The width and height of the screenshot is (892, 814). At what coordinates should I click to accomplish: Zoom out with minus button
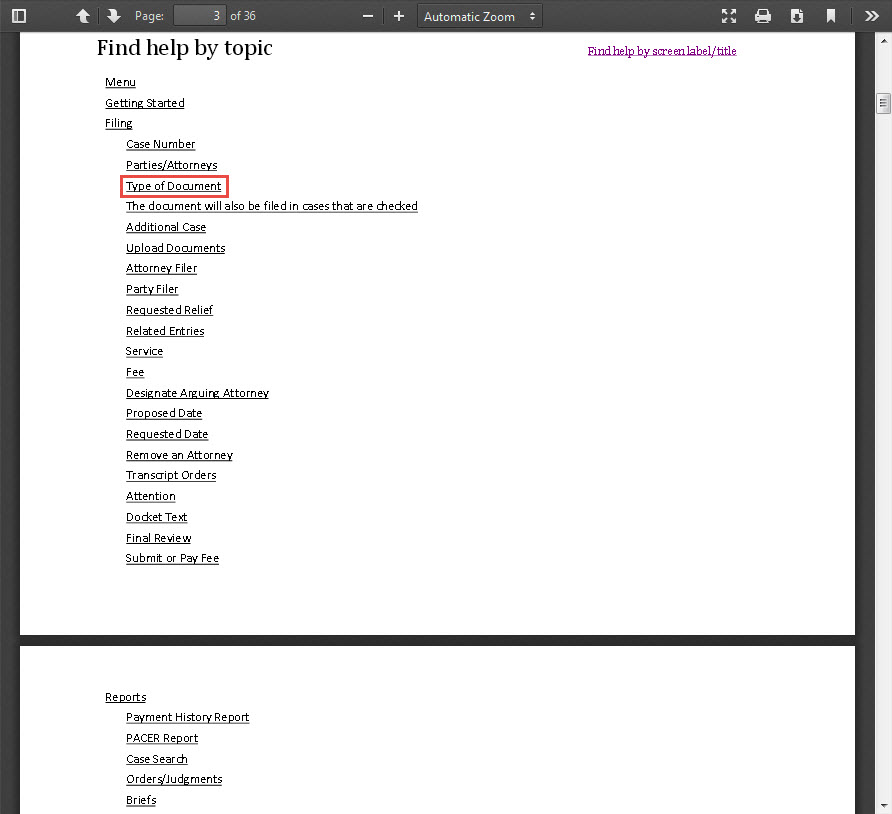tap(368, 16)
